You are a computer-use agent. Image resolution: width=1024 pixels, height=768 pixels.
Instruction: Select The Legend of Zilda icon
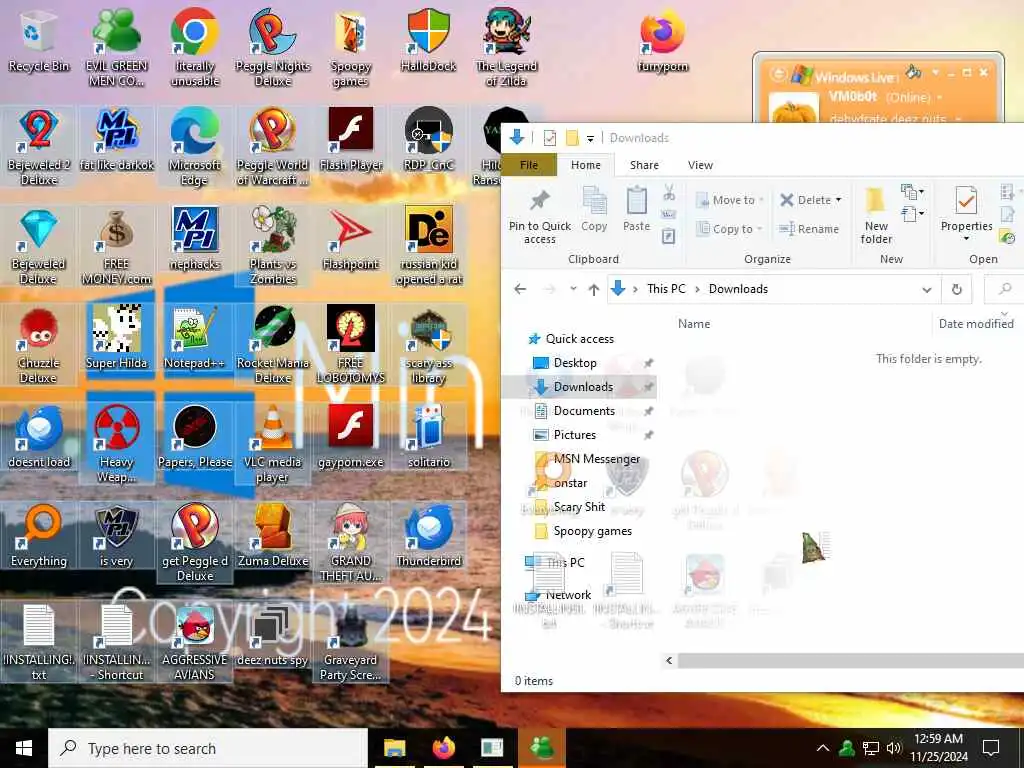506,47
